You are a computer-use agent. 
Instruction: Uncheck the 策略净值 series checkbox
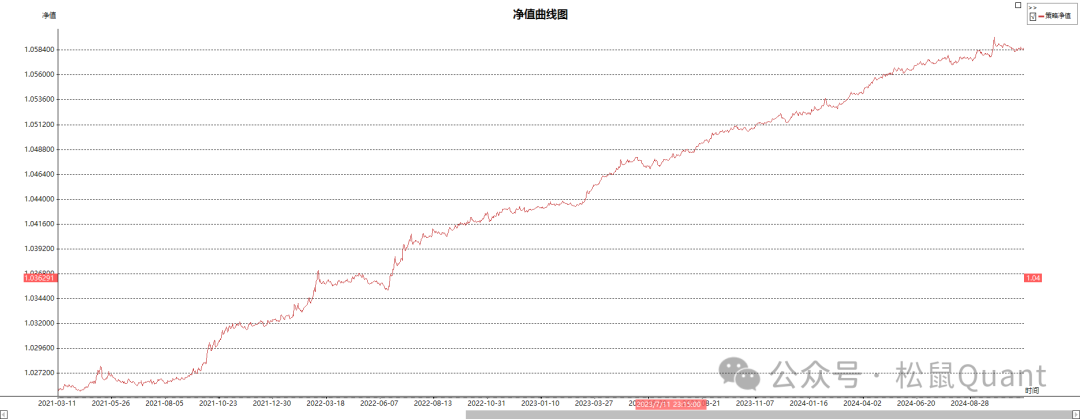point(1032,16)
